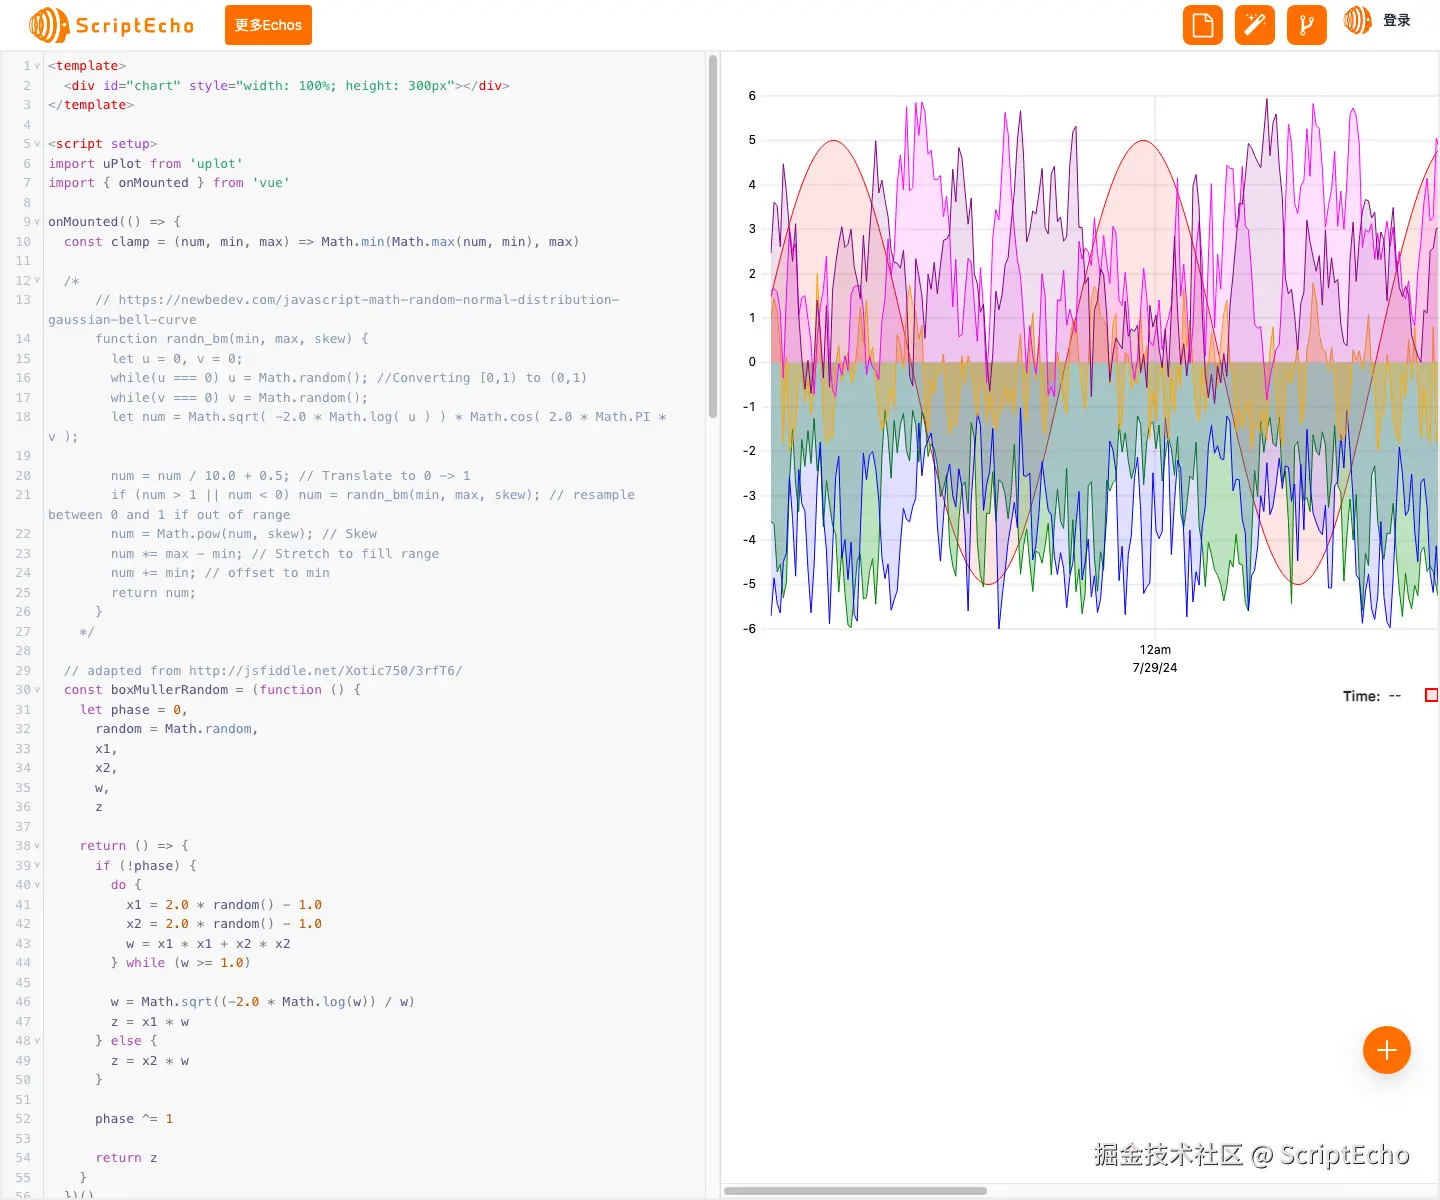Image resolution: width=1440 pixels, height=1200 pixels.
Task: Fold the comment block at line 12
Action: click(x=38, y=280)
